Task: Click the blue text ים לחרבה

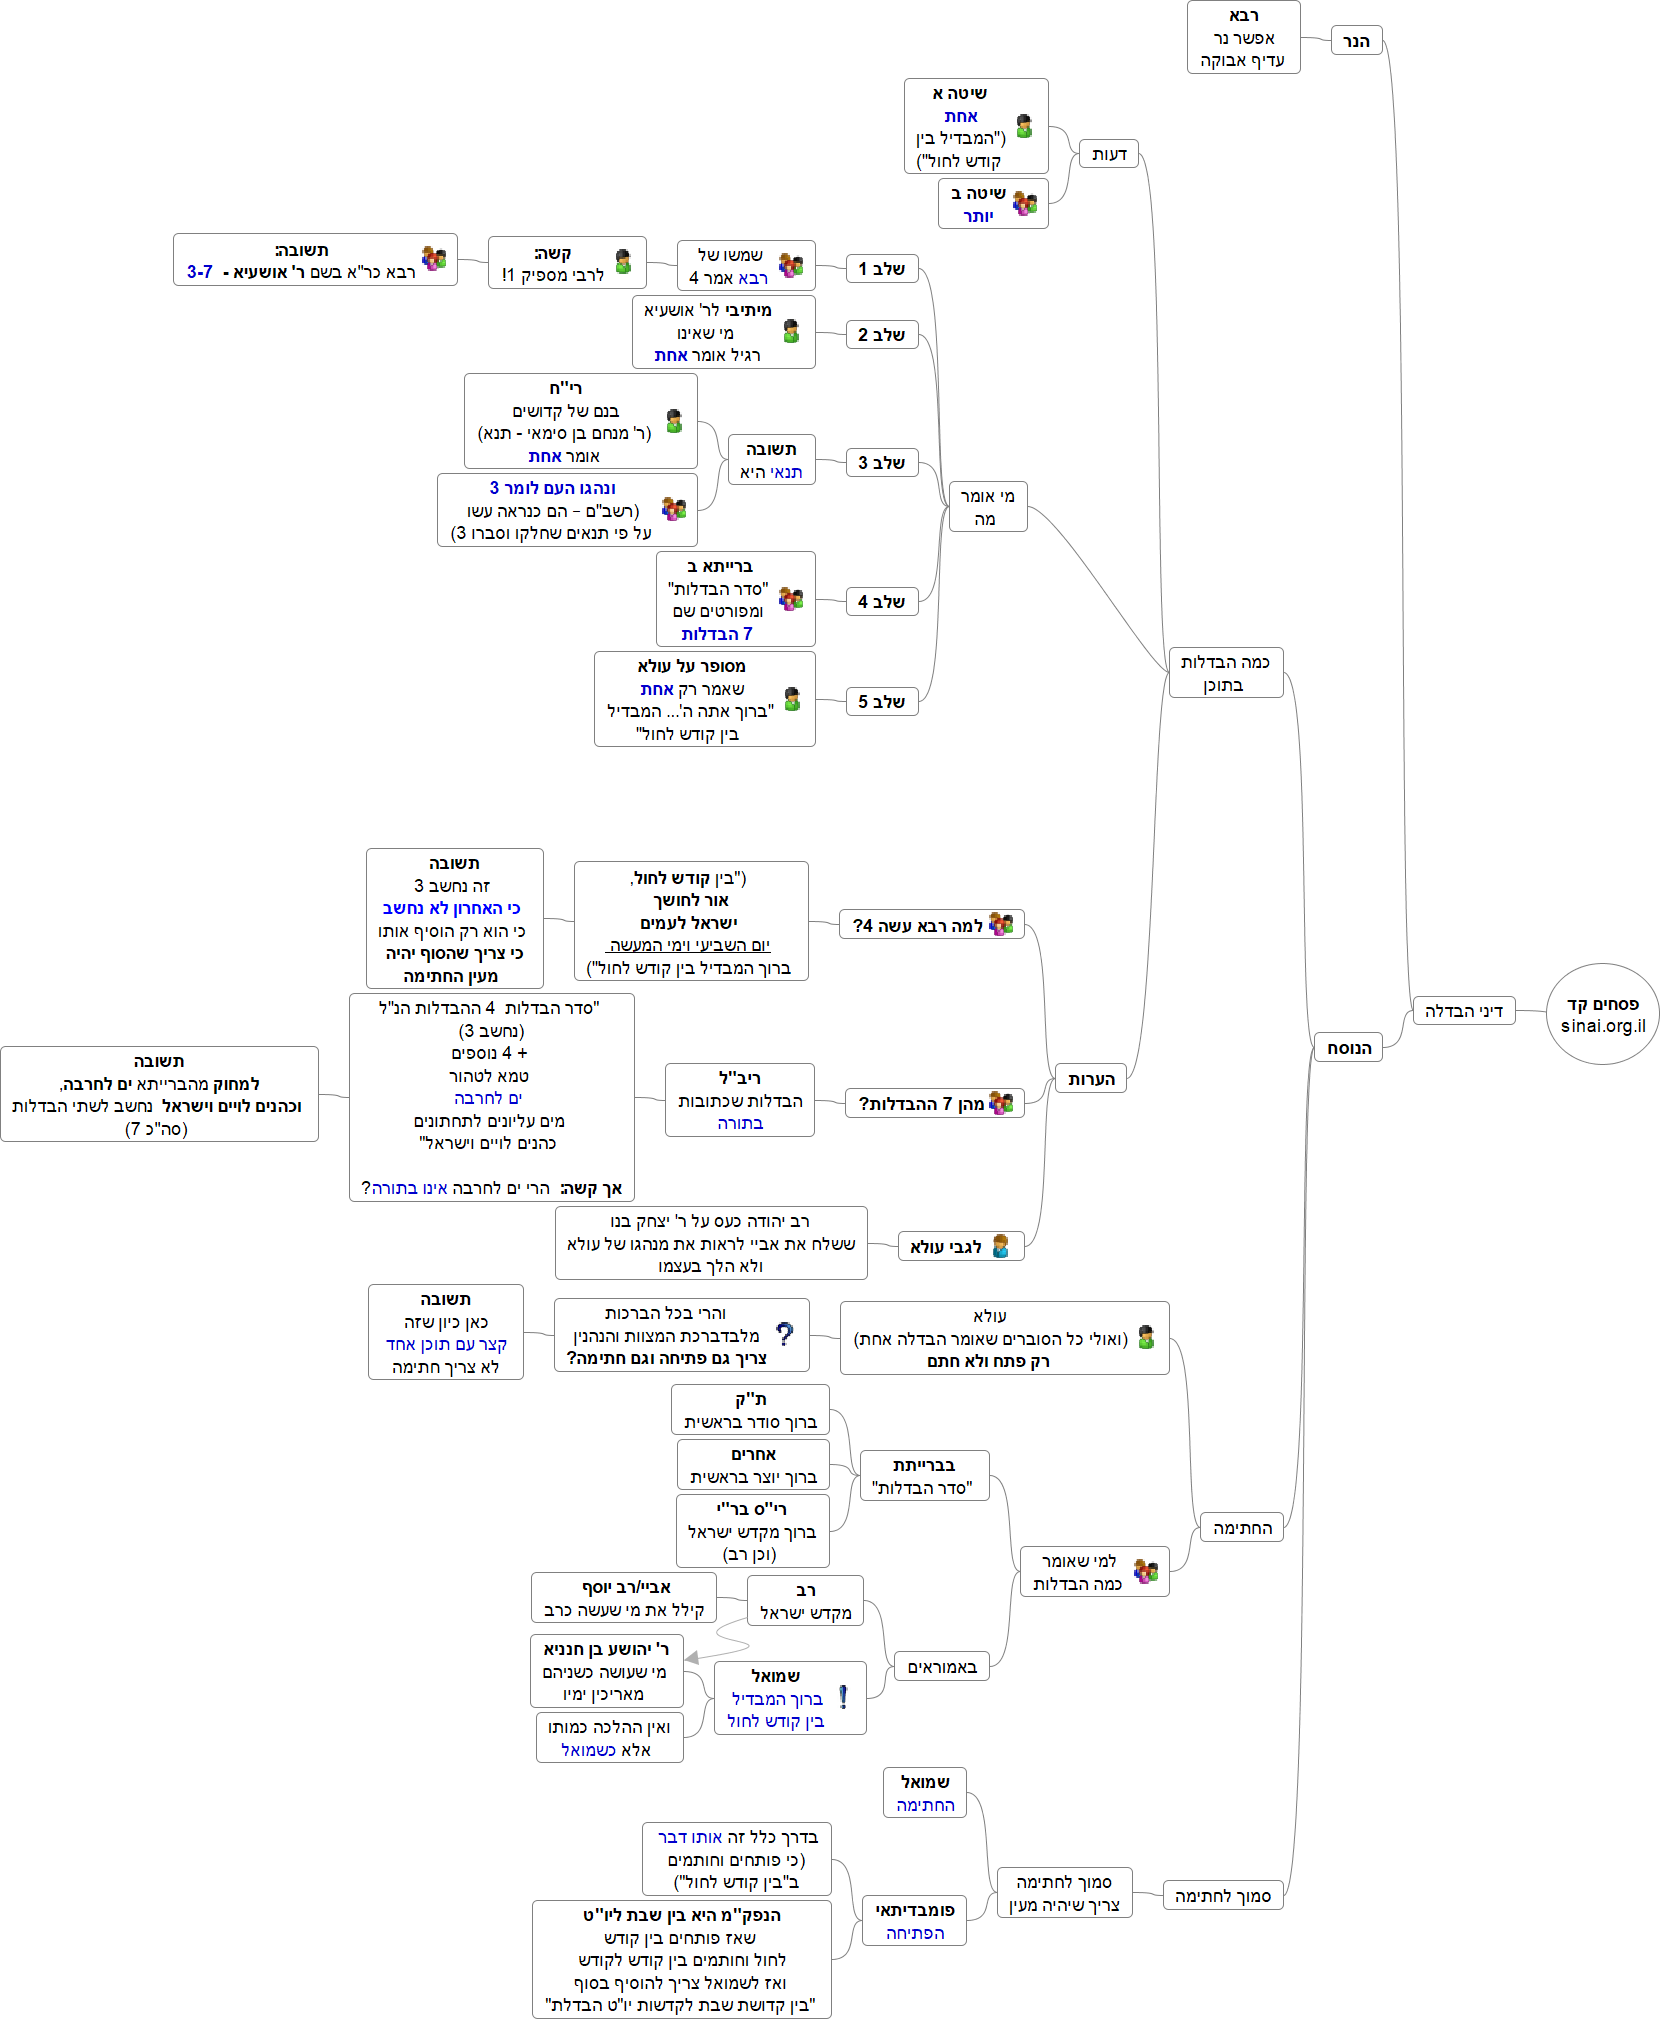Action: [x=488, y=1098]
